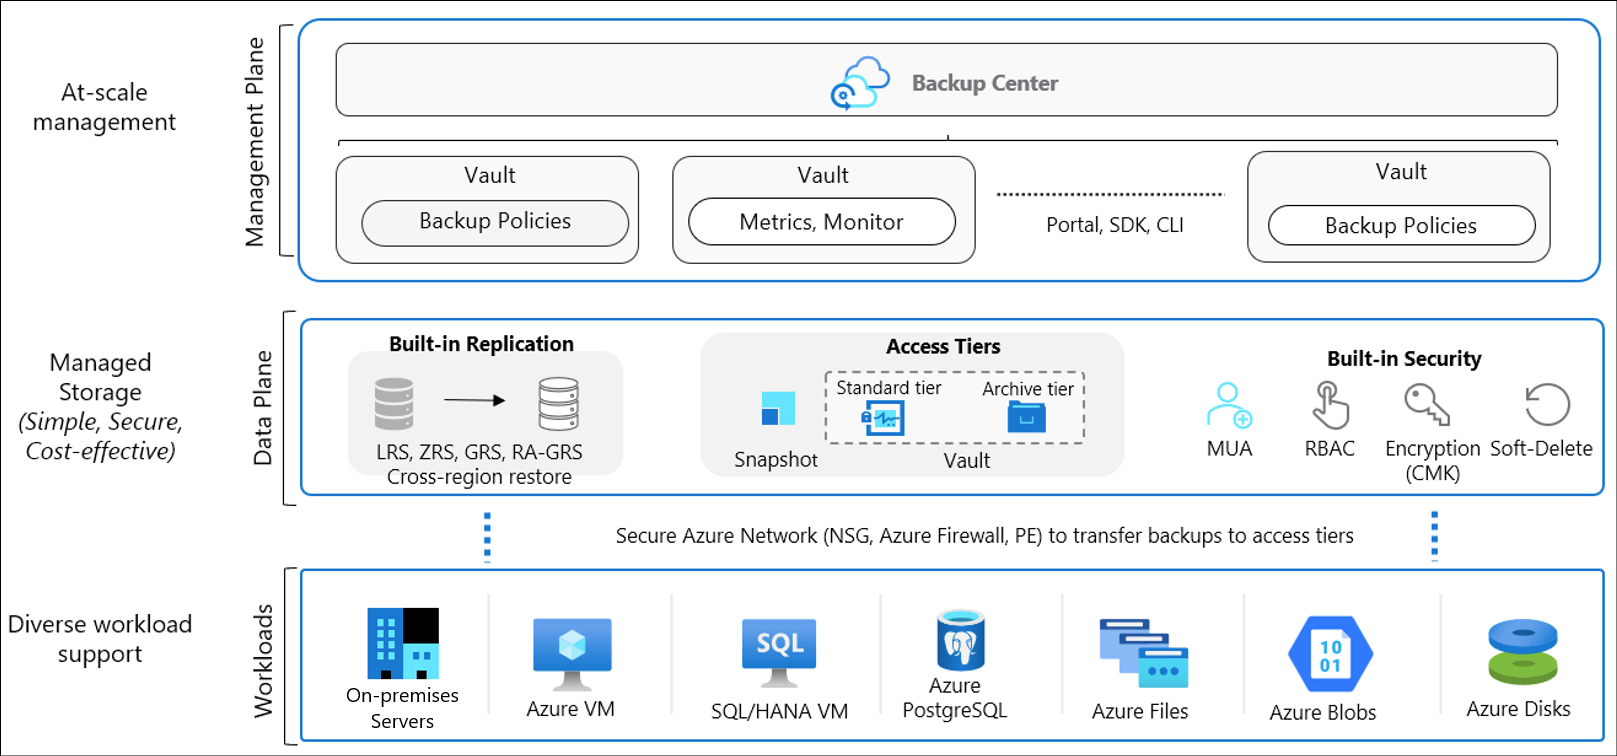Click the Backup Center cloud icon
This screenshot has width=1617, height=756.
pyautogui.click(x=860, y=83)
